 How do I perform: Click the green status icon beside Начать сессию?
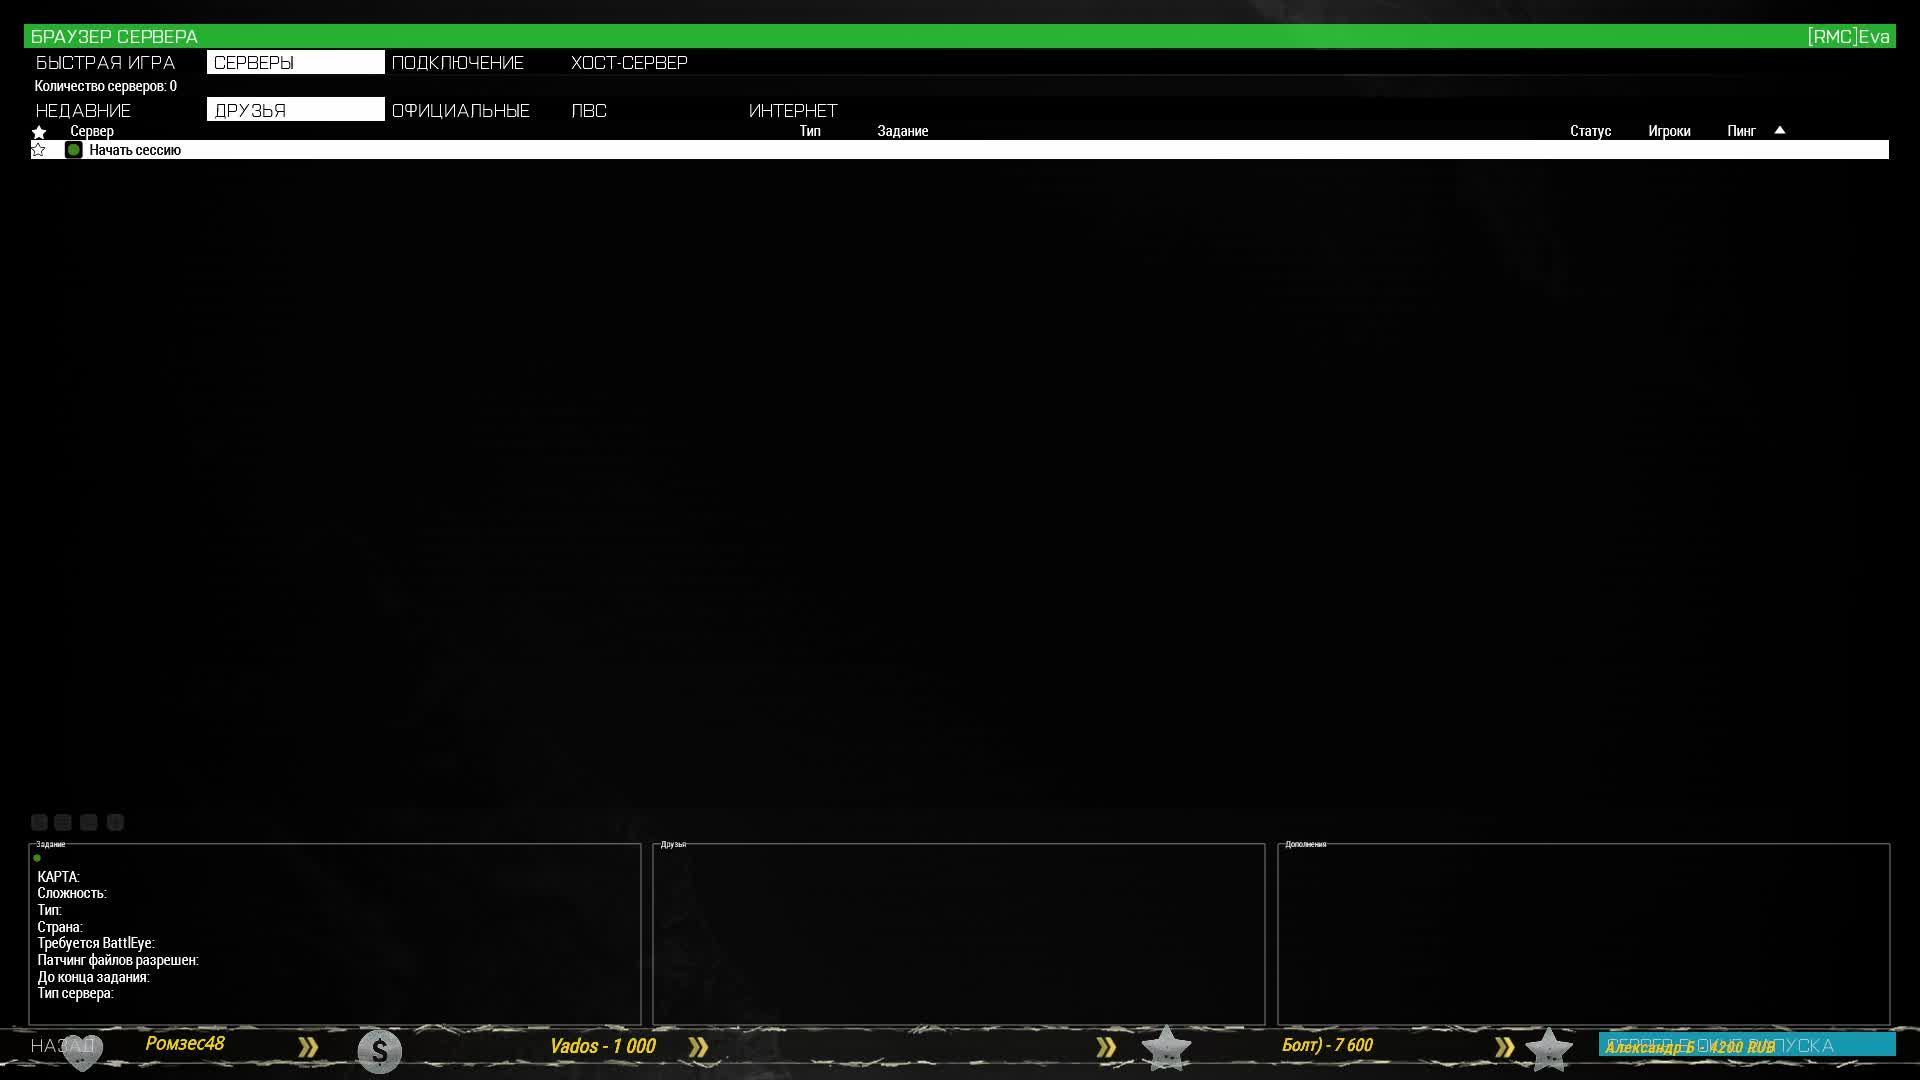coord(73,150)
